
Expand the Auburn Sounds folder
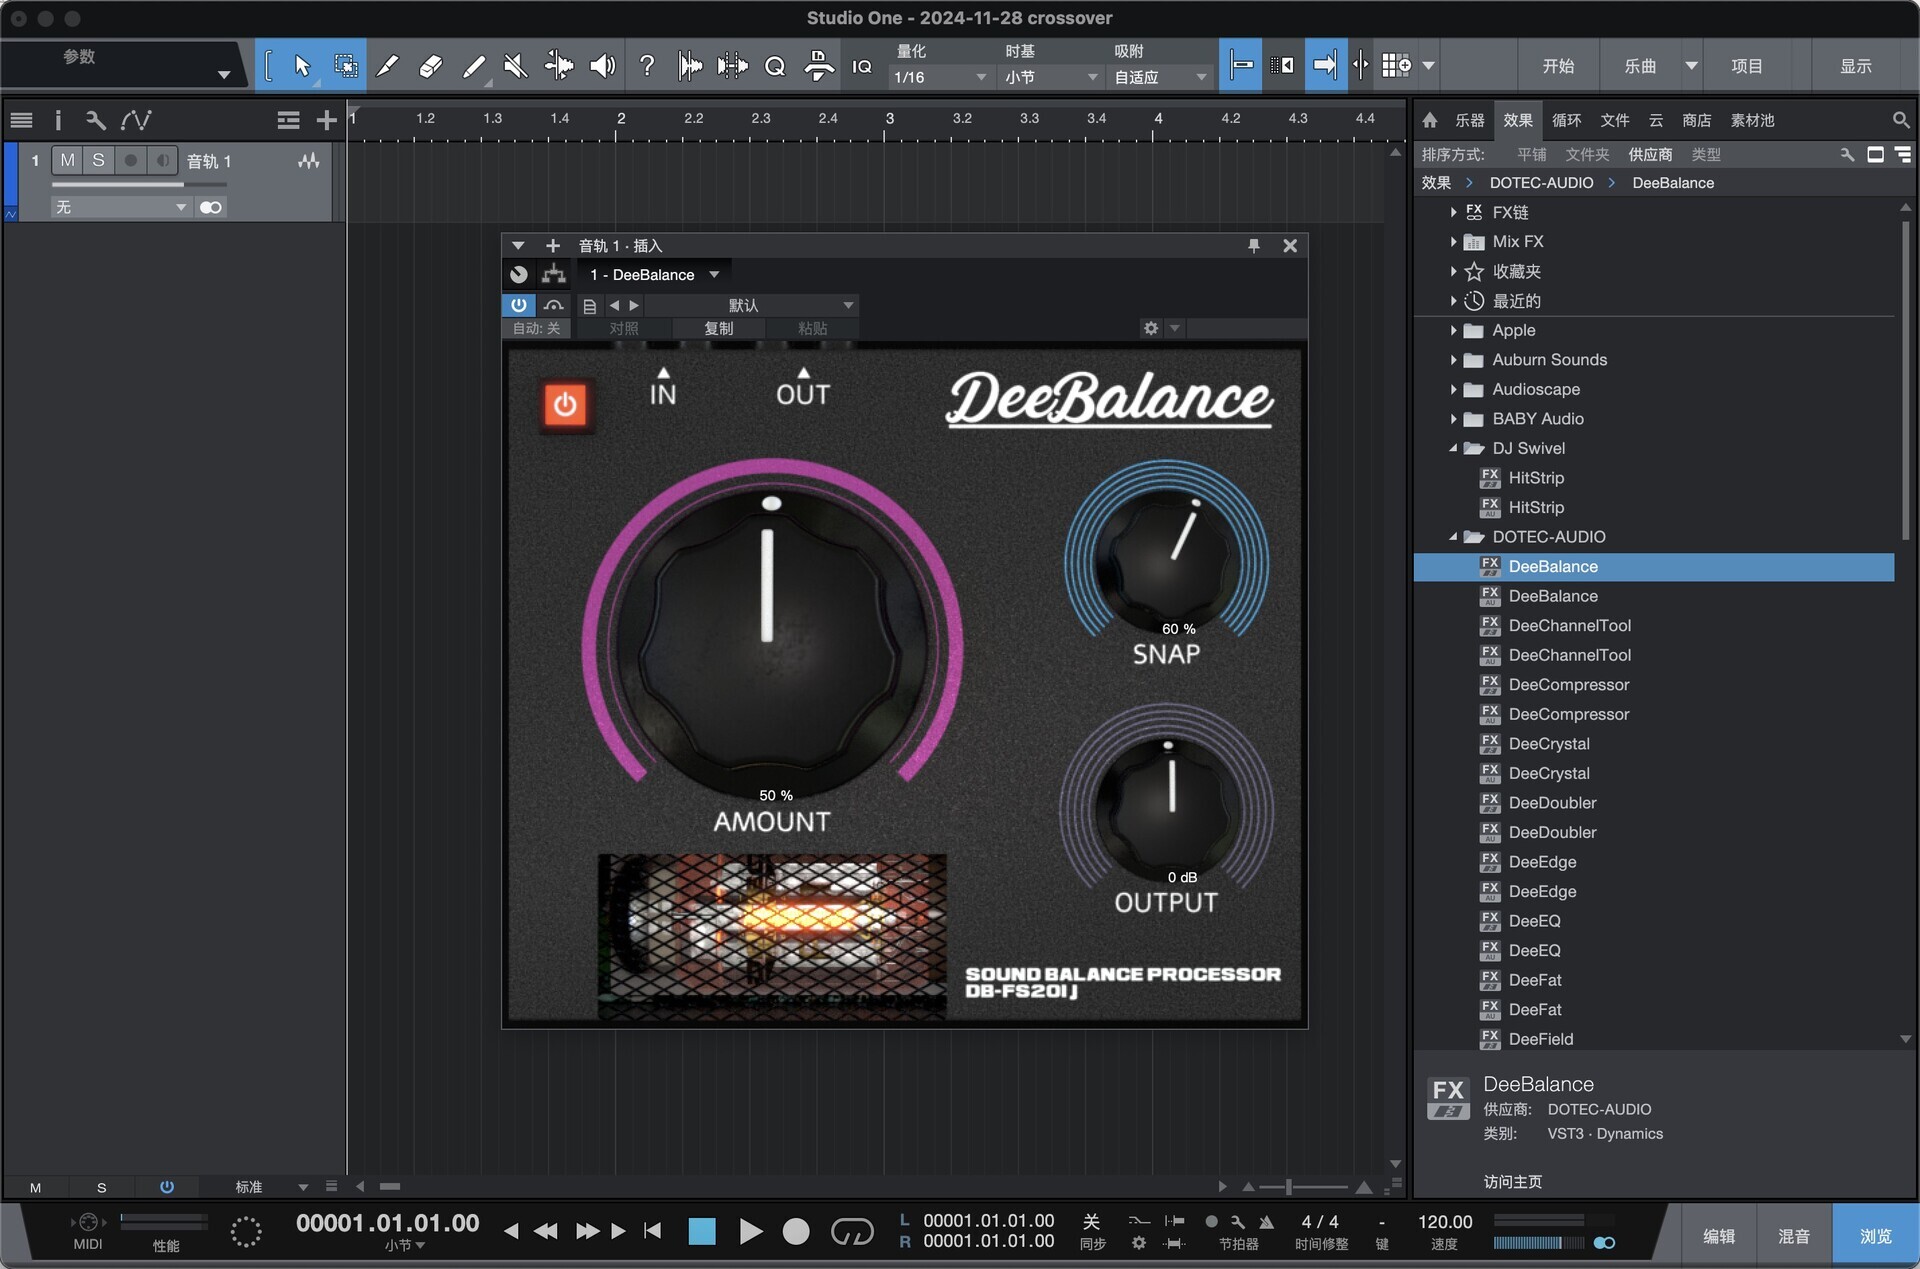coord(1453,360)
